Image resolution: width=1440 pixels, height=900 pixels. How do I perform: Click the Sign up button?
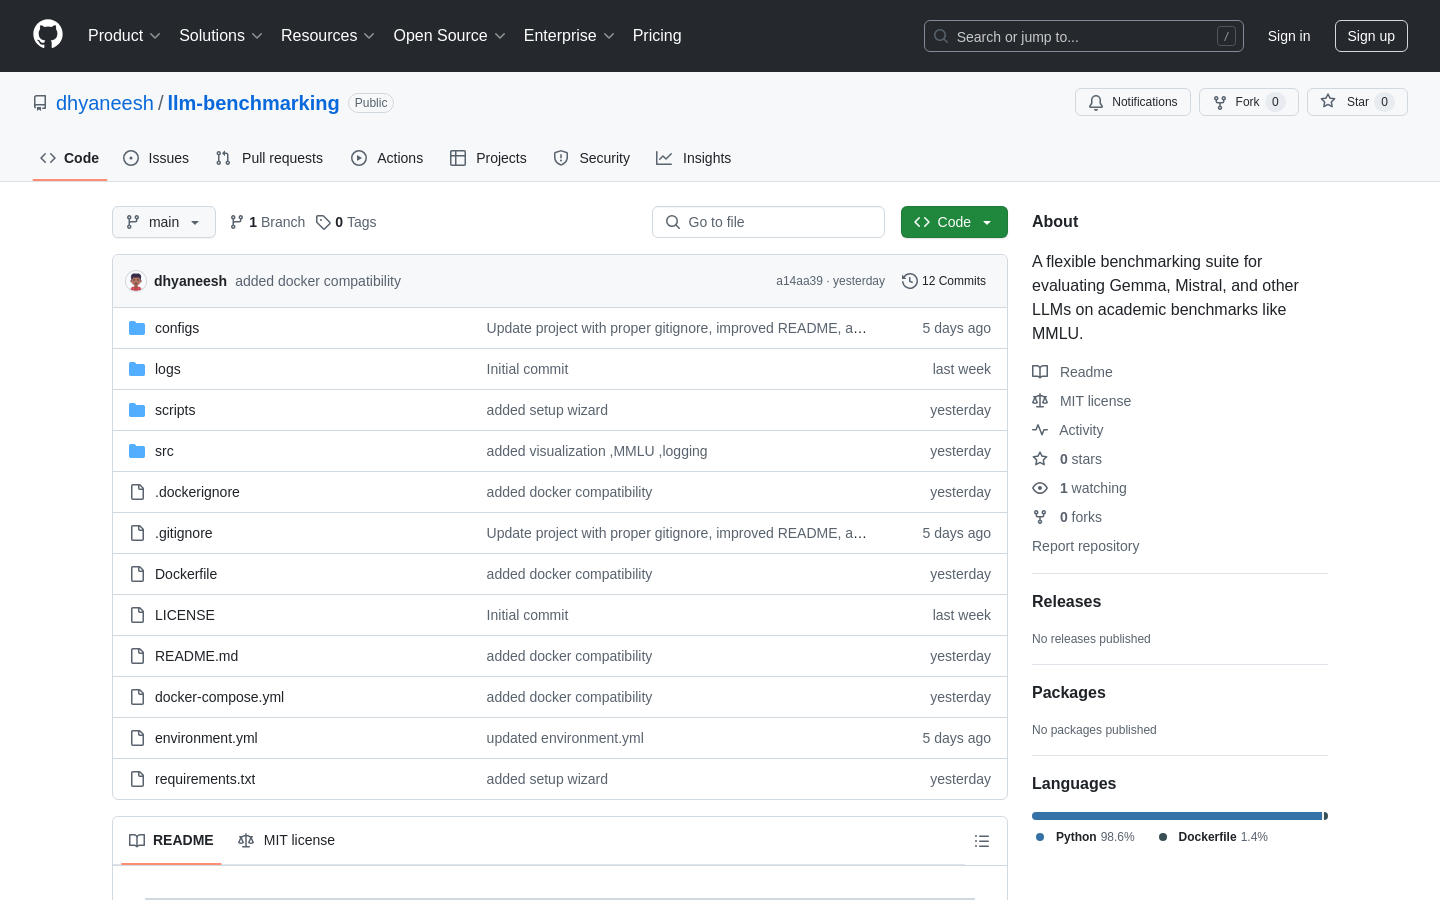coord(1371,36)
